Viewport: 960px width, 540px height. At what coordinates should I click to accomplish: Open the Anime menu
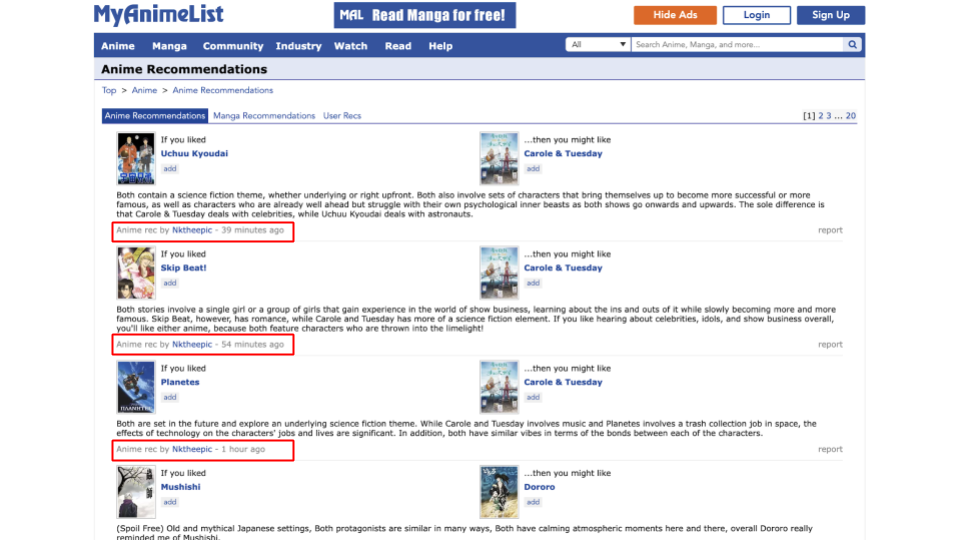[118, 46]
